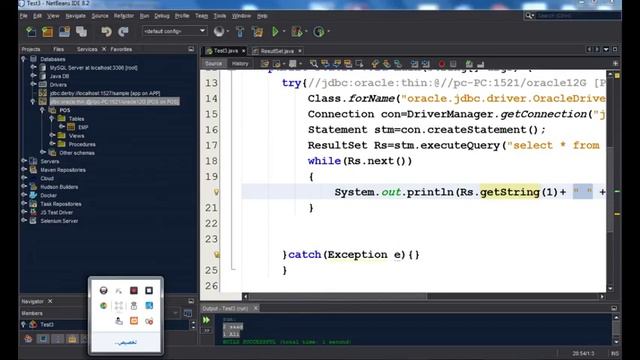Viewport: 640px width, 360px height.
Task: Click the blue square icon in the tray popup
Action: coord(149,305)
